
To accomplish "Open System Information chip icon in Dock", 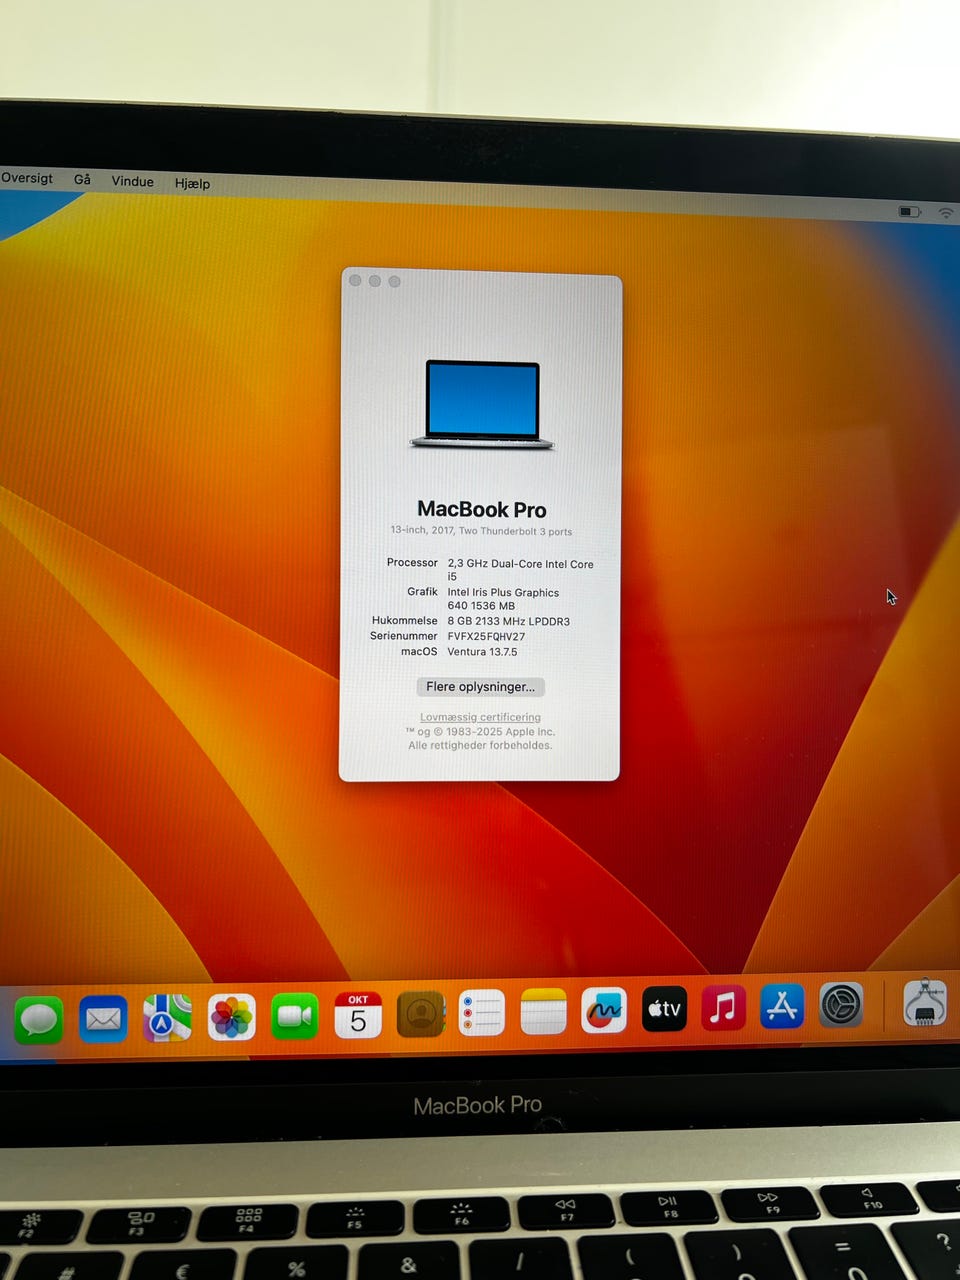I will 925,1003.
